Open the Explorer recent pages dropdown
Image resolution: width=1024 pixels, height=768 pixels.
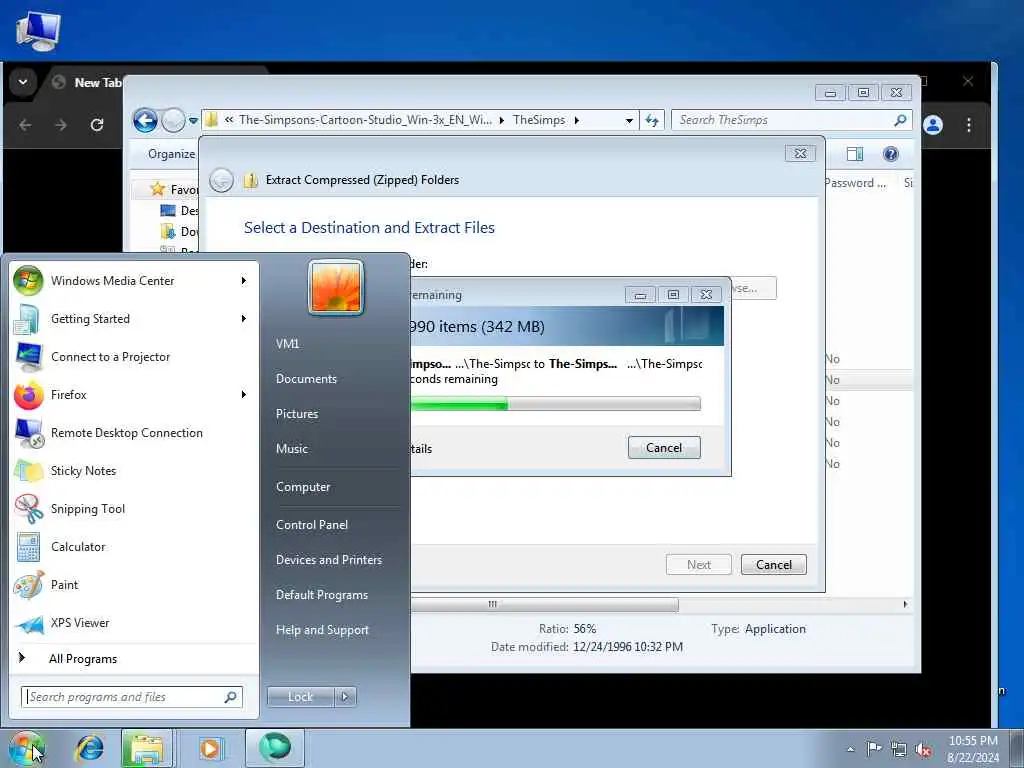click(193, 121)
